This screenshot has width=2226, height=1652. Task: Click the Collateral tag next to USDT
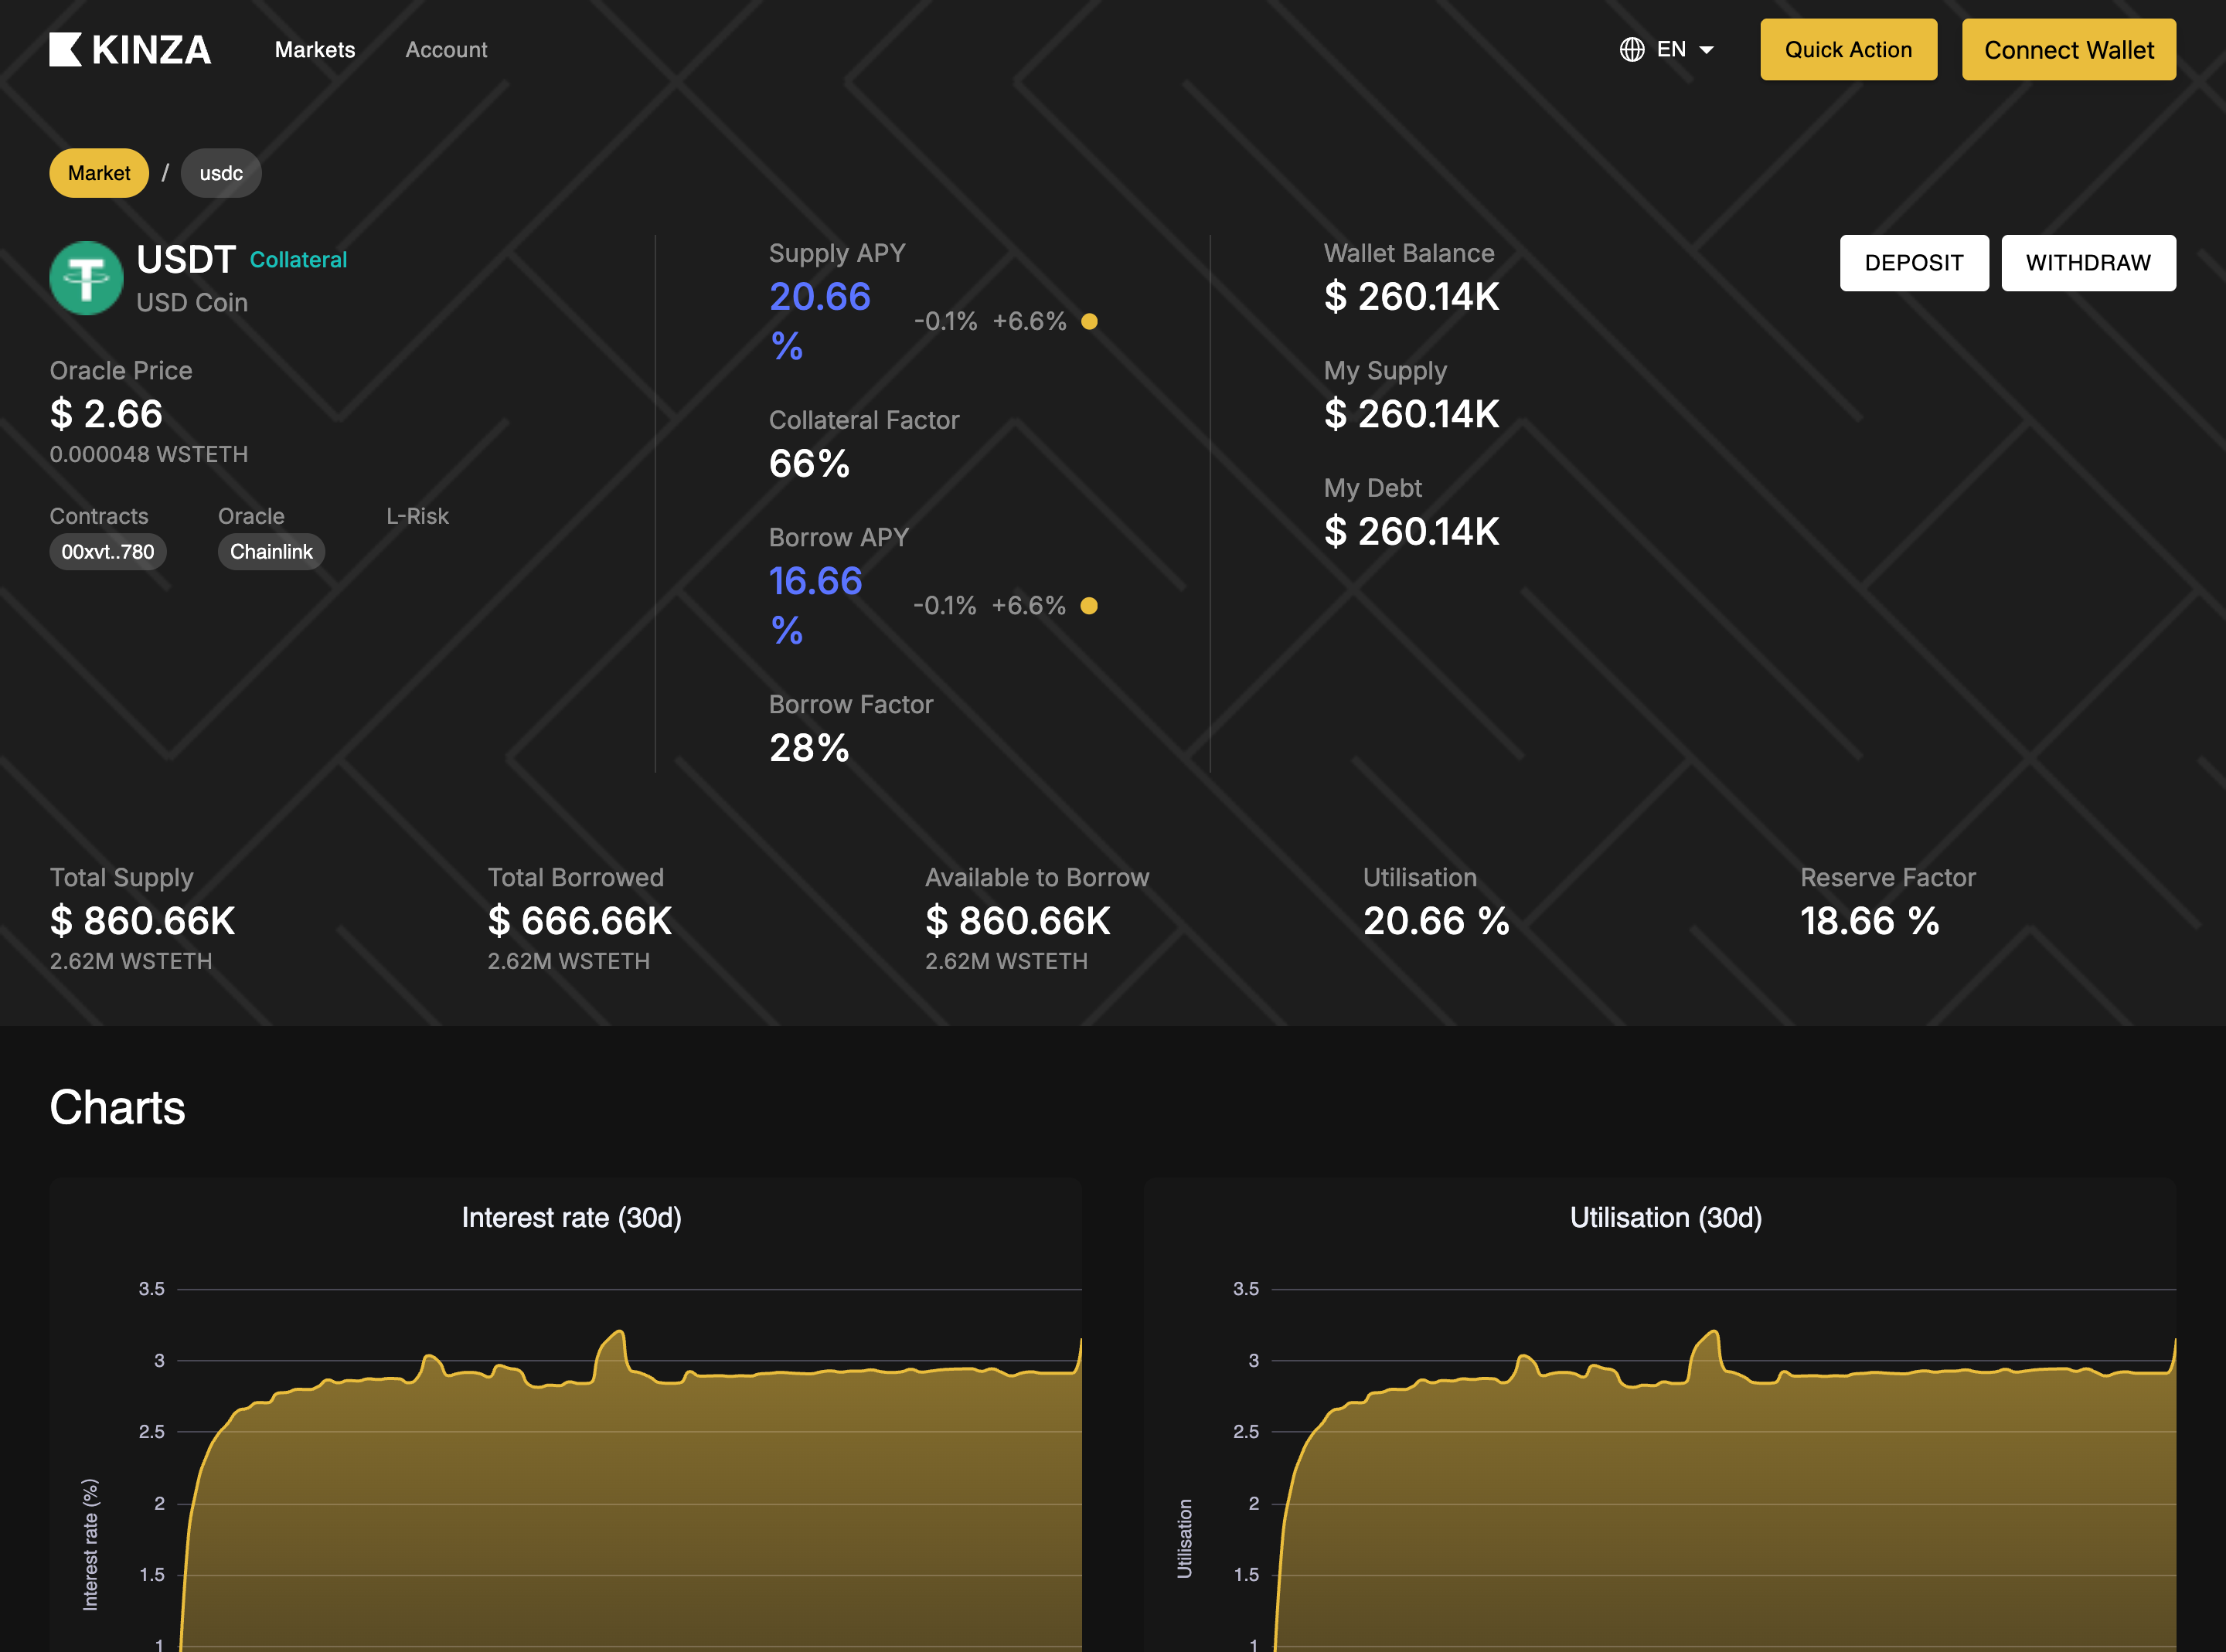[x=298, y=260]
